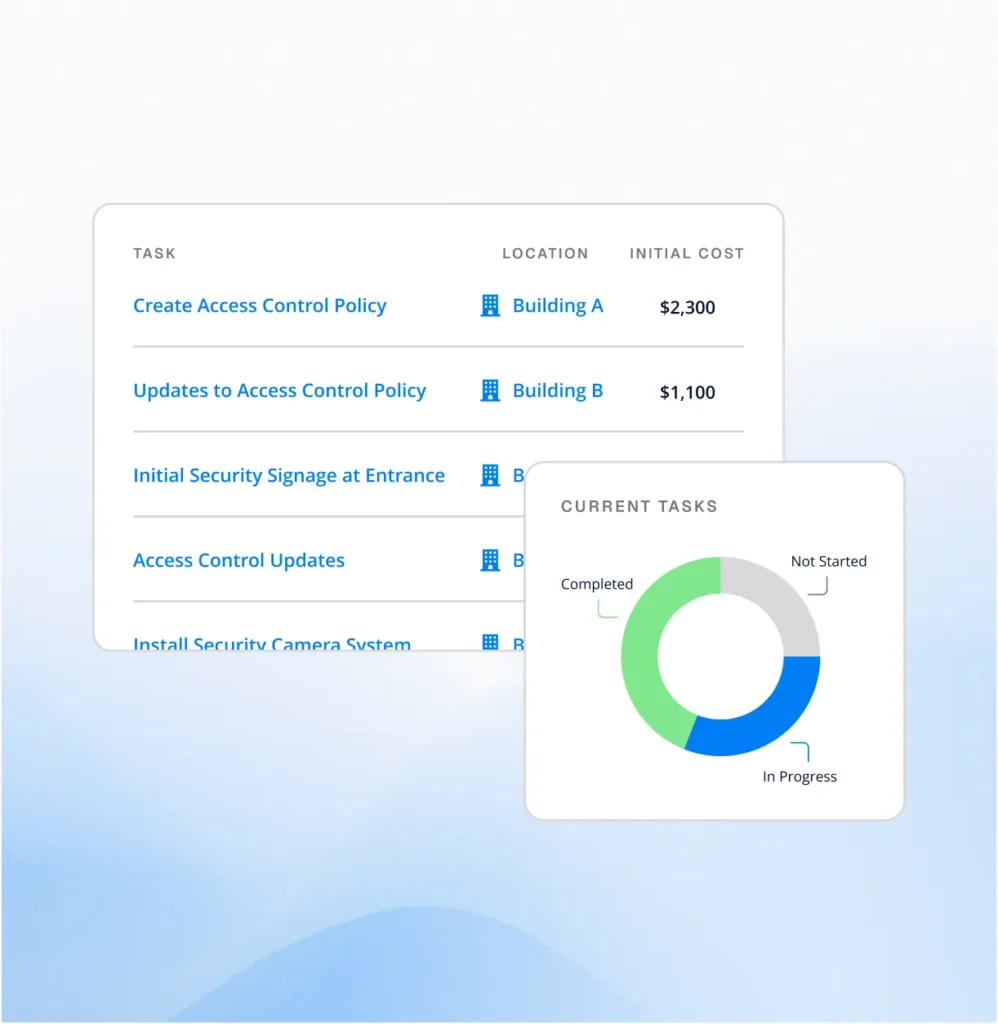This screenshot has height=1024, width=998.
Task: Open the Create Access Control Policy task
Action: point(259,306)
